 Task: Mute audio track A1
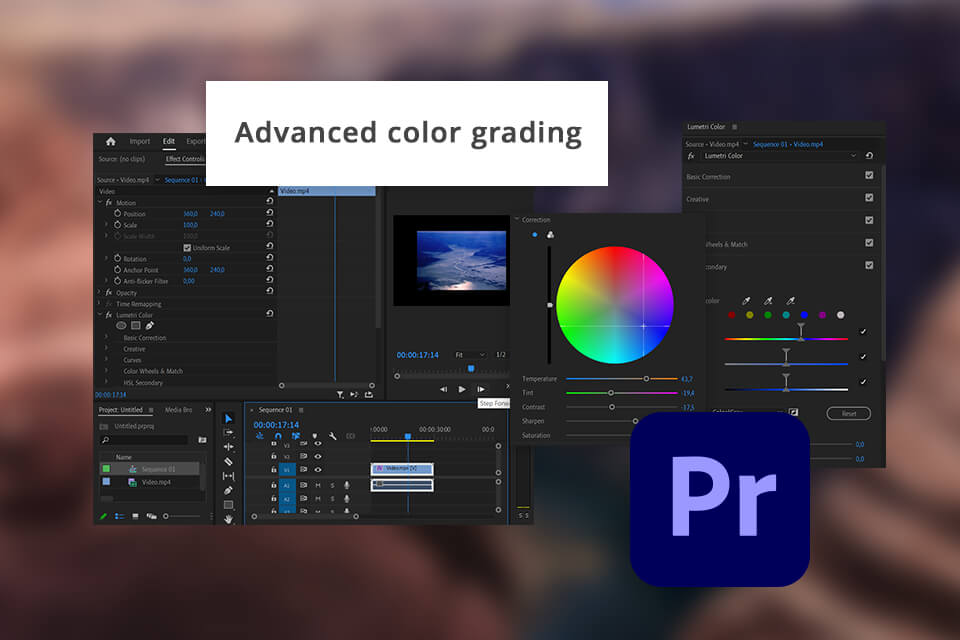[x=318, y=485]
